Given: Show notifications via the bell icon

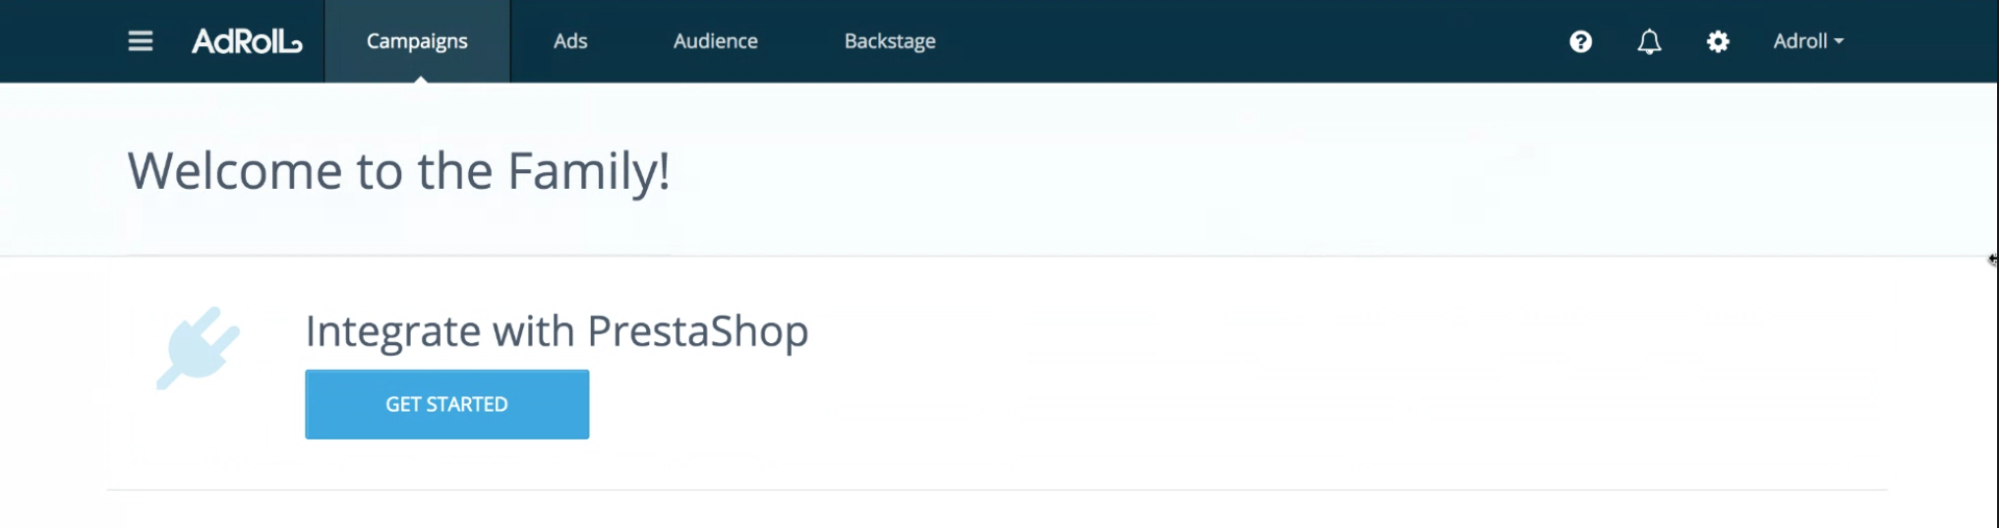Looking at the screenshot, I should (x=1649, y=41).
